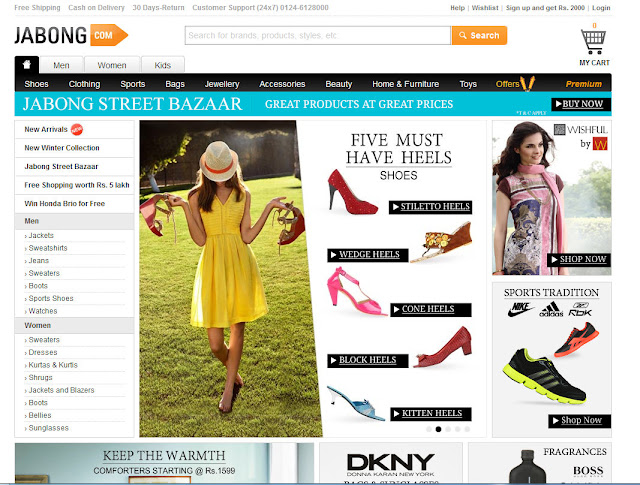Click the brown wedge heel shoe image

(441, 242)
